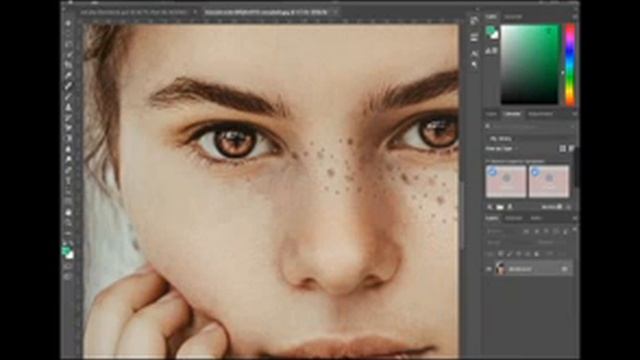Select the Spot Healing Brush tool
The image size is (640, 360).
[68, 87]
